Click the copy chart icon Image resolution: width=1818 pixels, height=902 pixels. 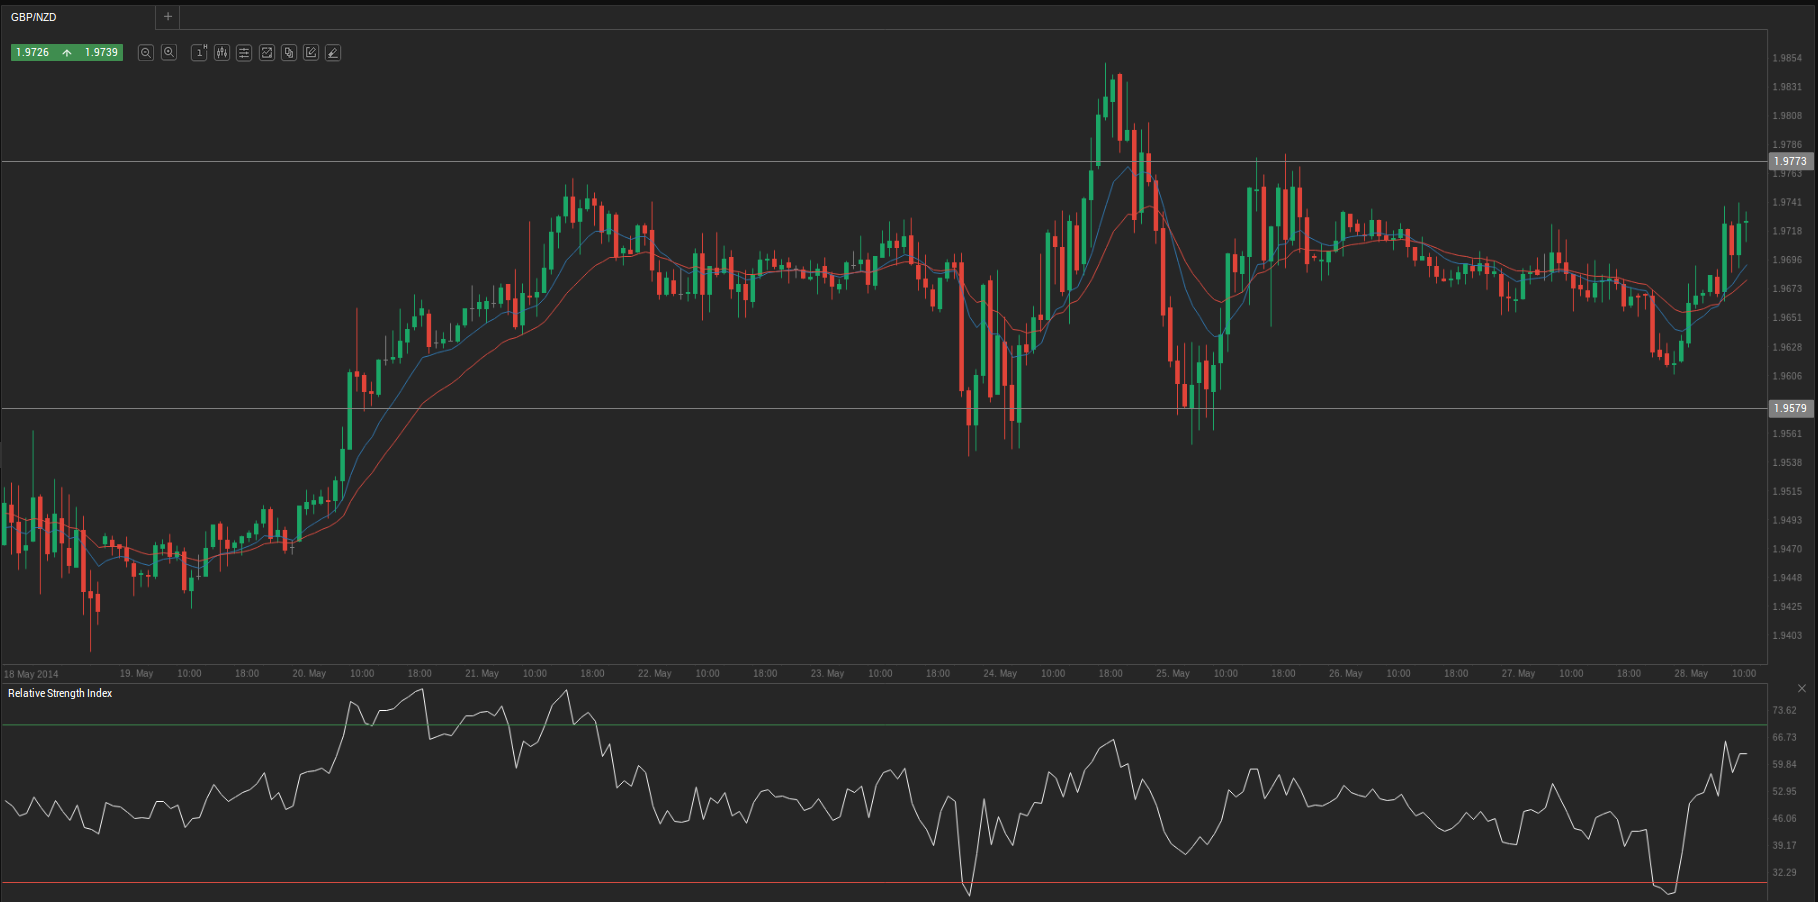[289, 53]
